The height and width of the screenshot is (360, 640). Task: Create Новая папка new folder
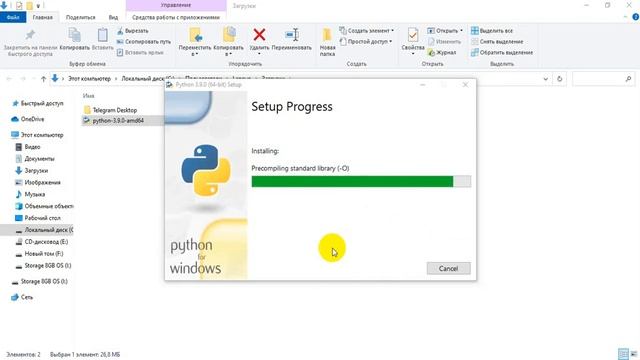[327, 42]
